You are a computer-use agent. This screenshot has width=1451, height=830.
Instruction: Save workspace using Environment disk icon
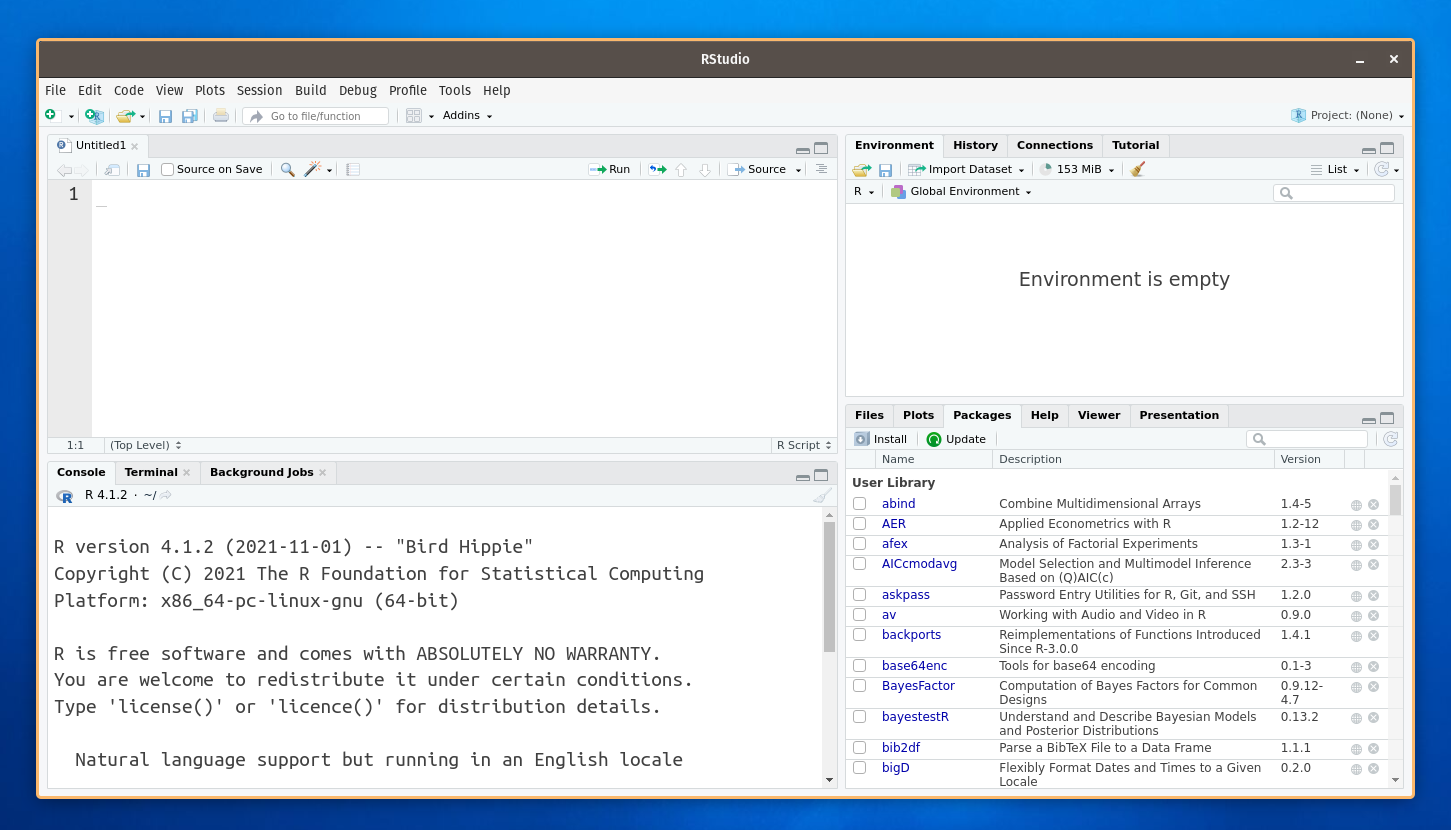point(885,170)
